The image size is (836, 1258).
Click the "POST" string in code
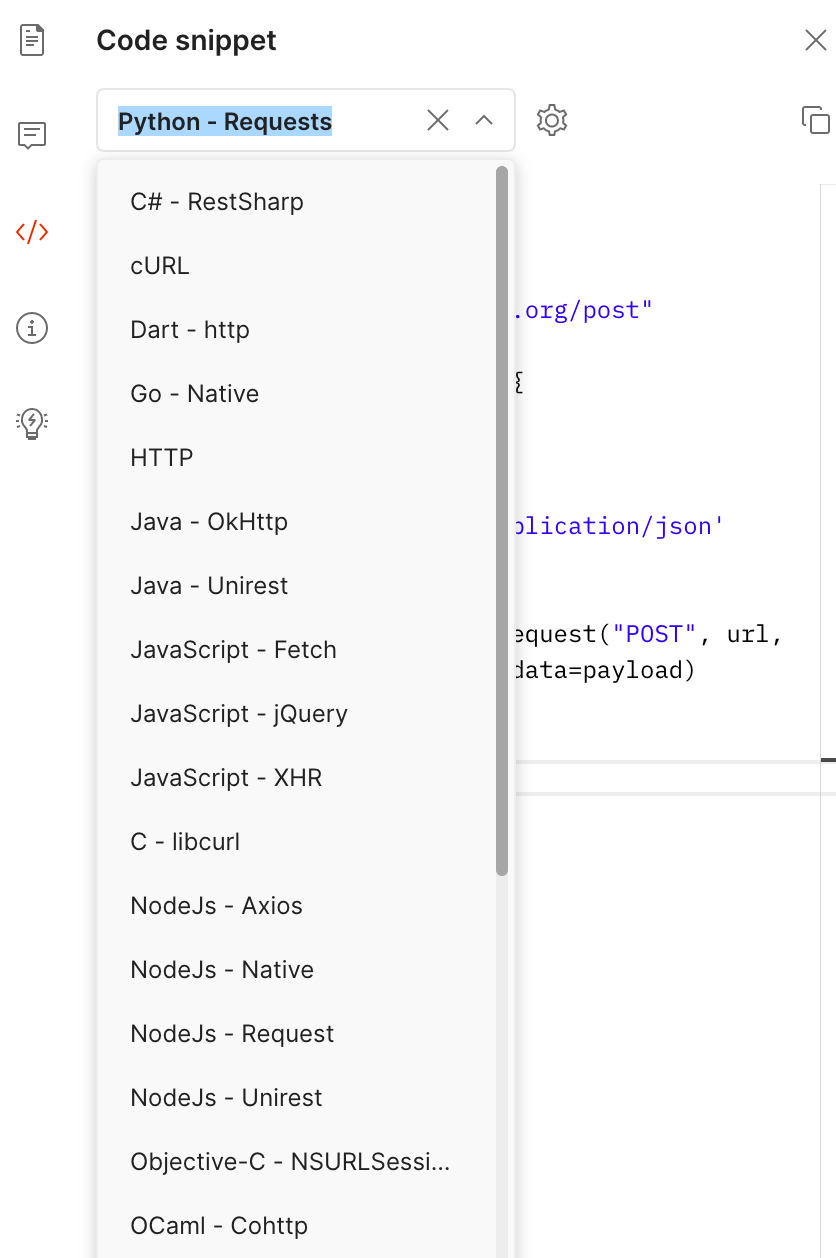pos(654,634)
